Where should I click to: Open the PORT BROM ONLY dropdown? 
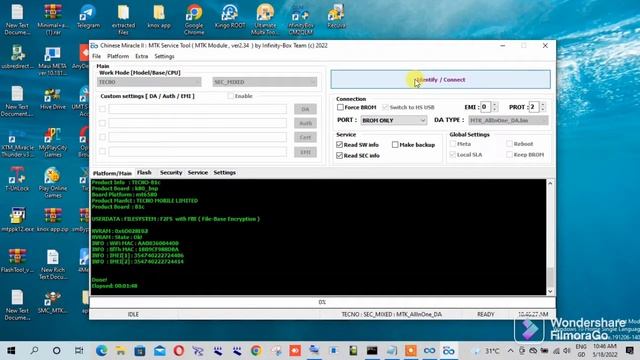(393, 120)
